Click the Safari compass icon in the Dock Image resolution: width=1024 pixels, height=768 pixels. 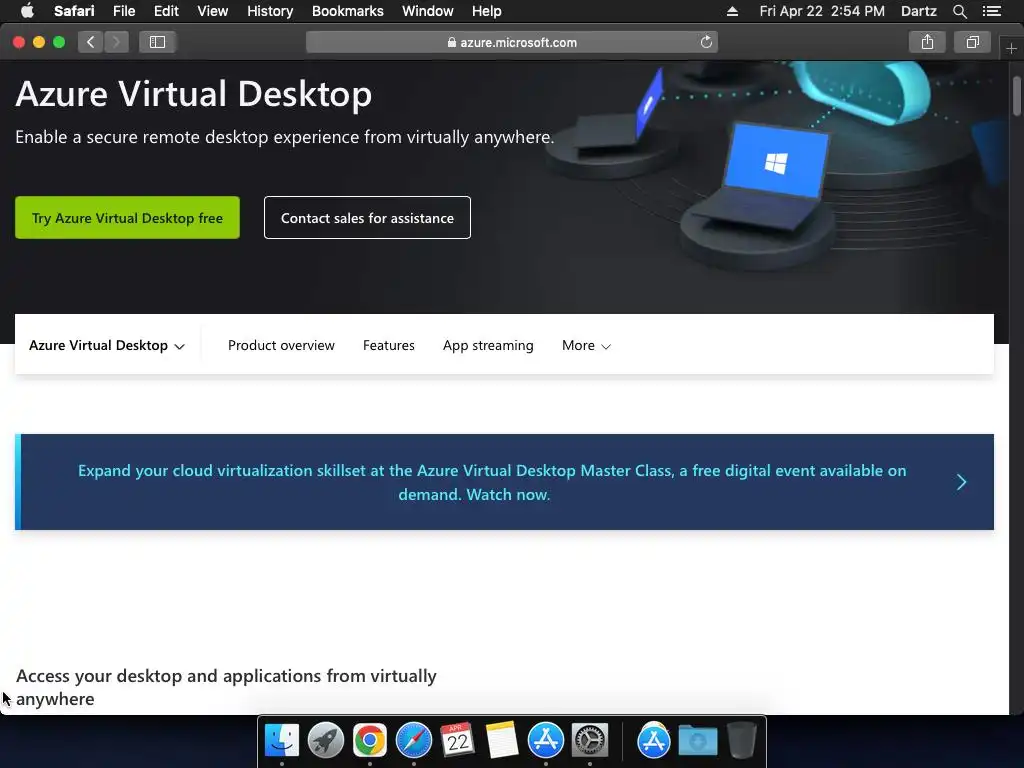414,740
